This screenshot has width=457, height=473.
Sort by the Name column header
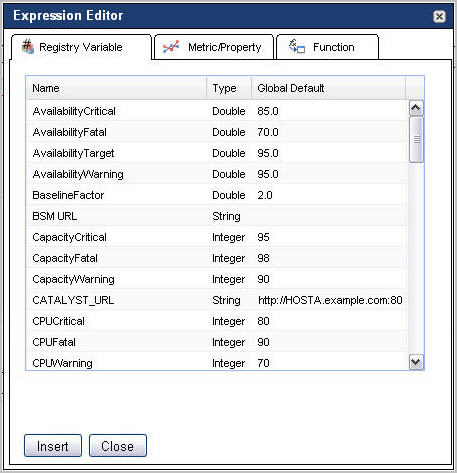(116, 88)
